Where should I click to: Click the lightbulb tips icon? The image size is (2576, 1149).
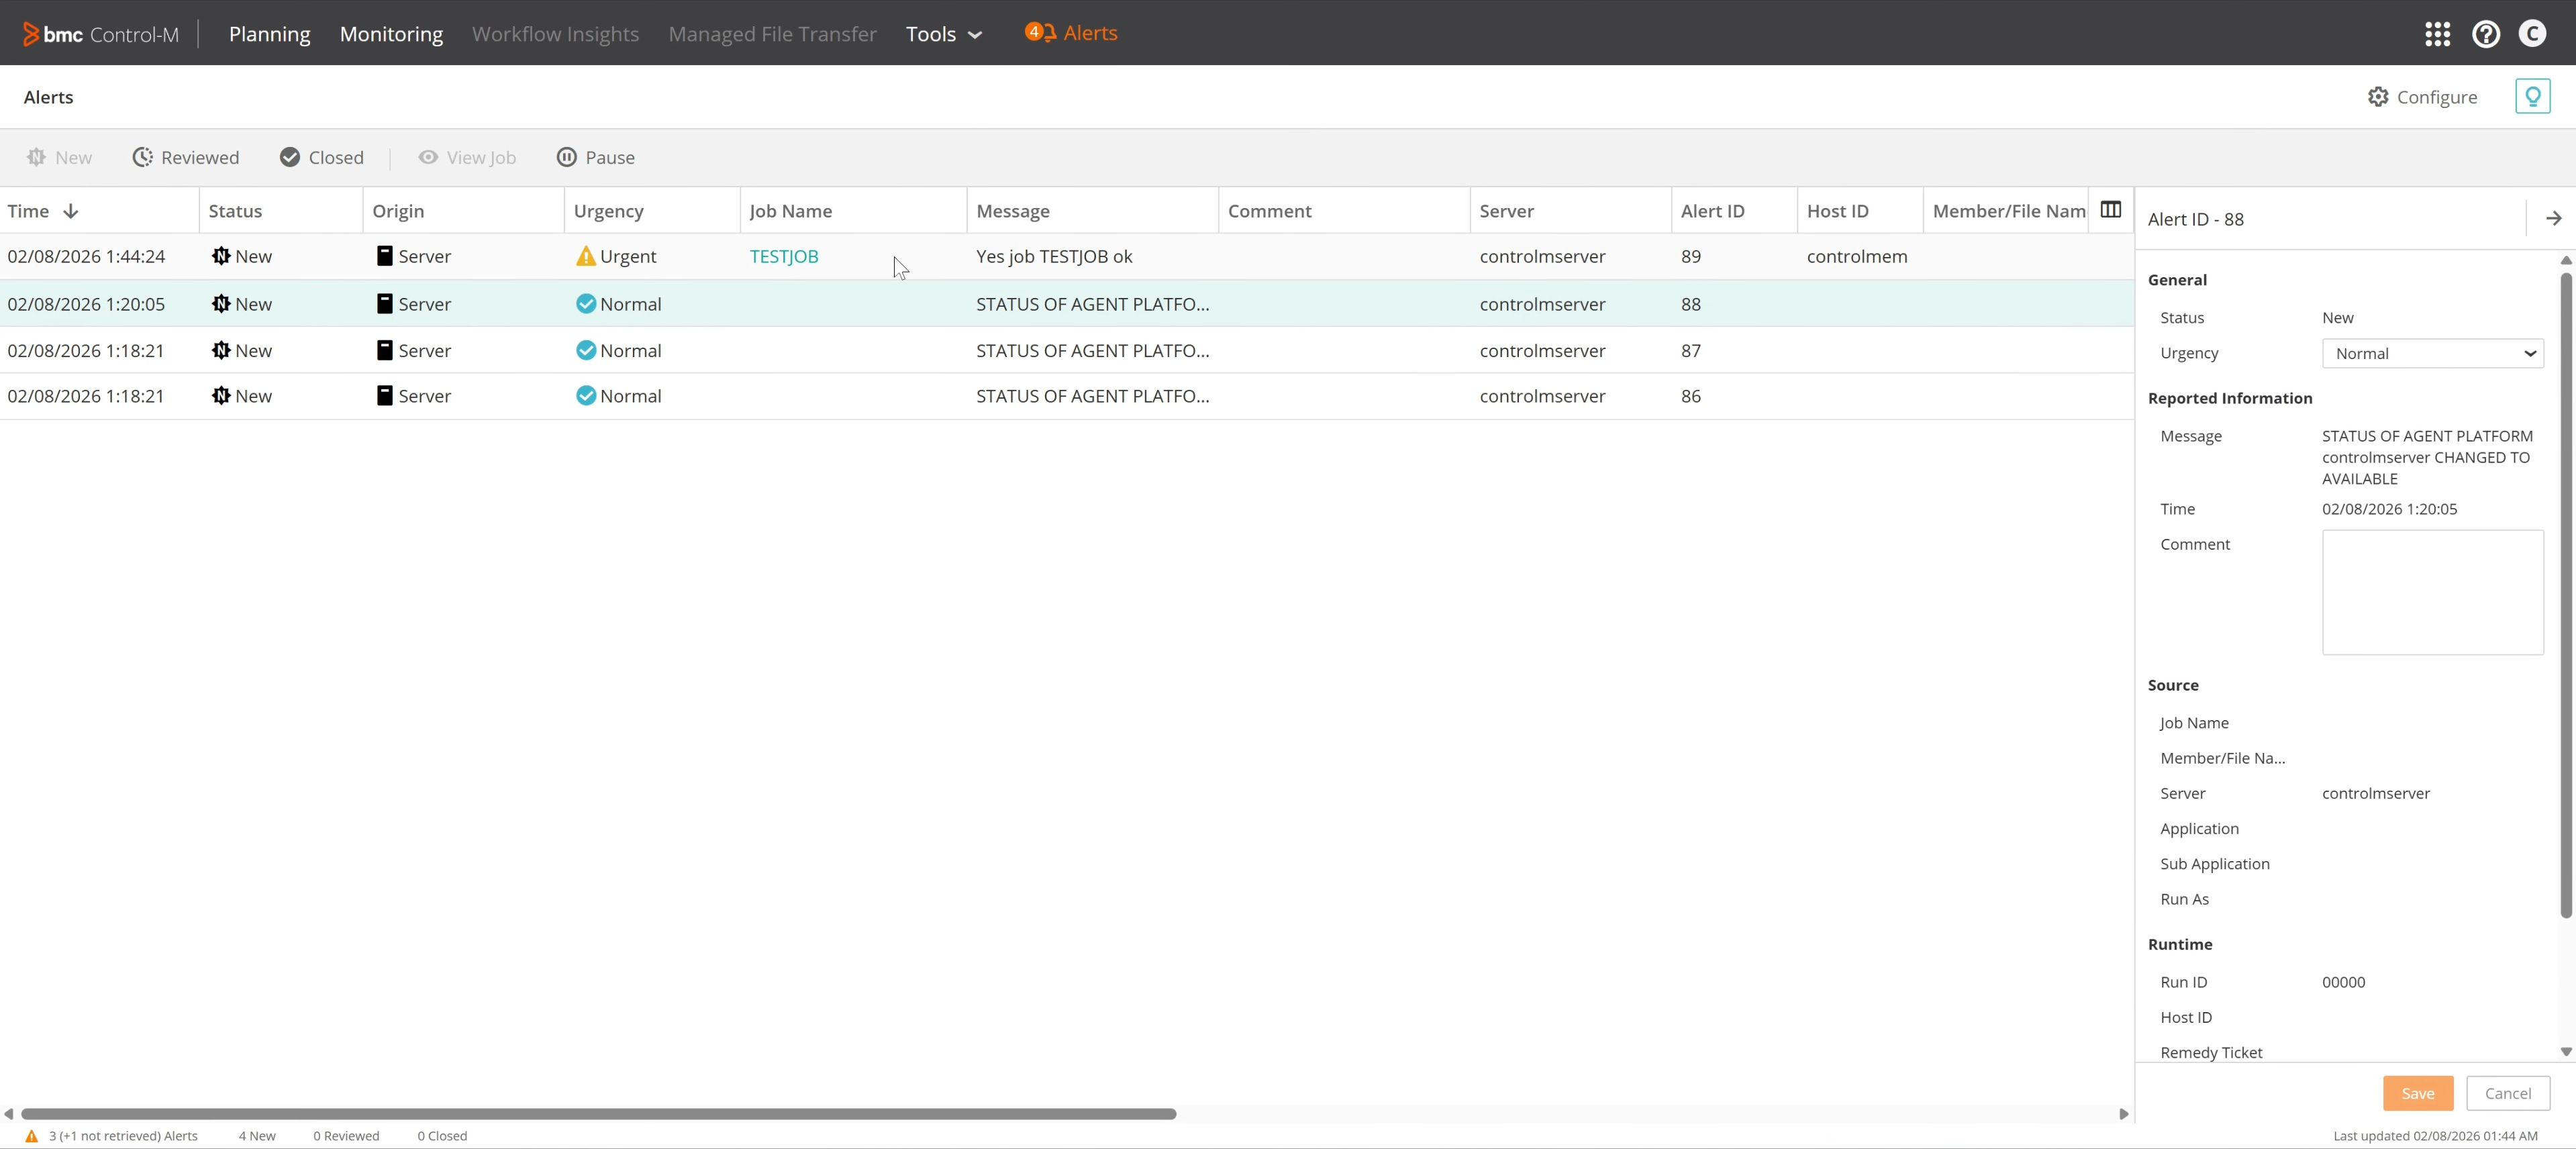pos(2532,97)
